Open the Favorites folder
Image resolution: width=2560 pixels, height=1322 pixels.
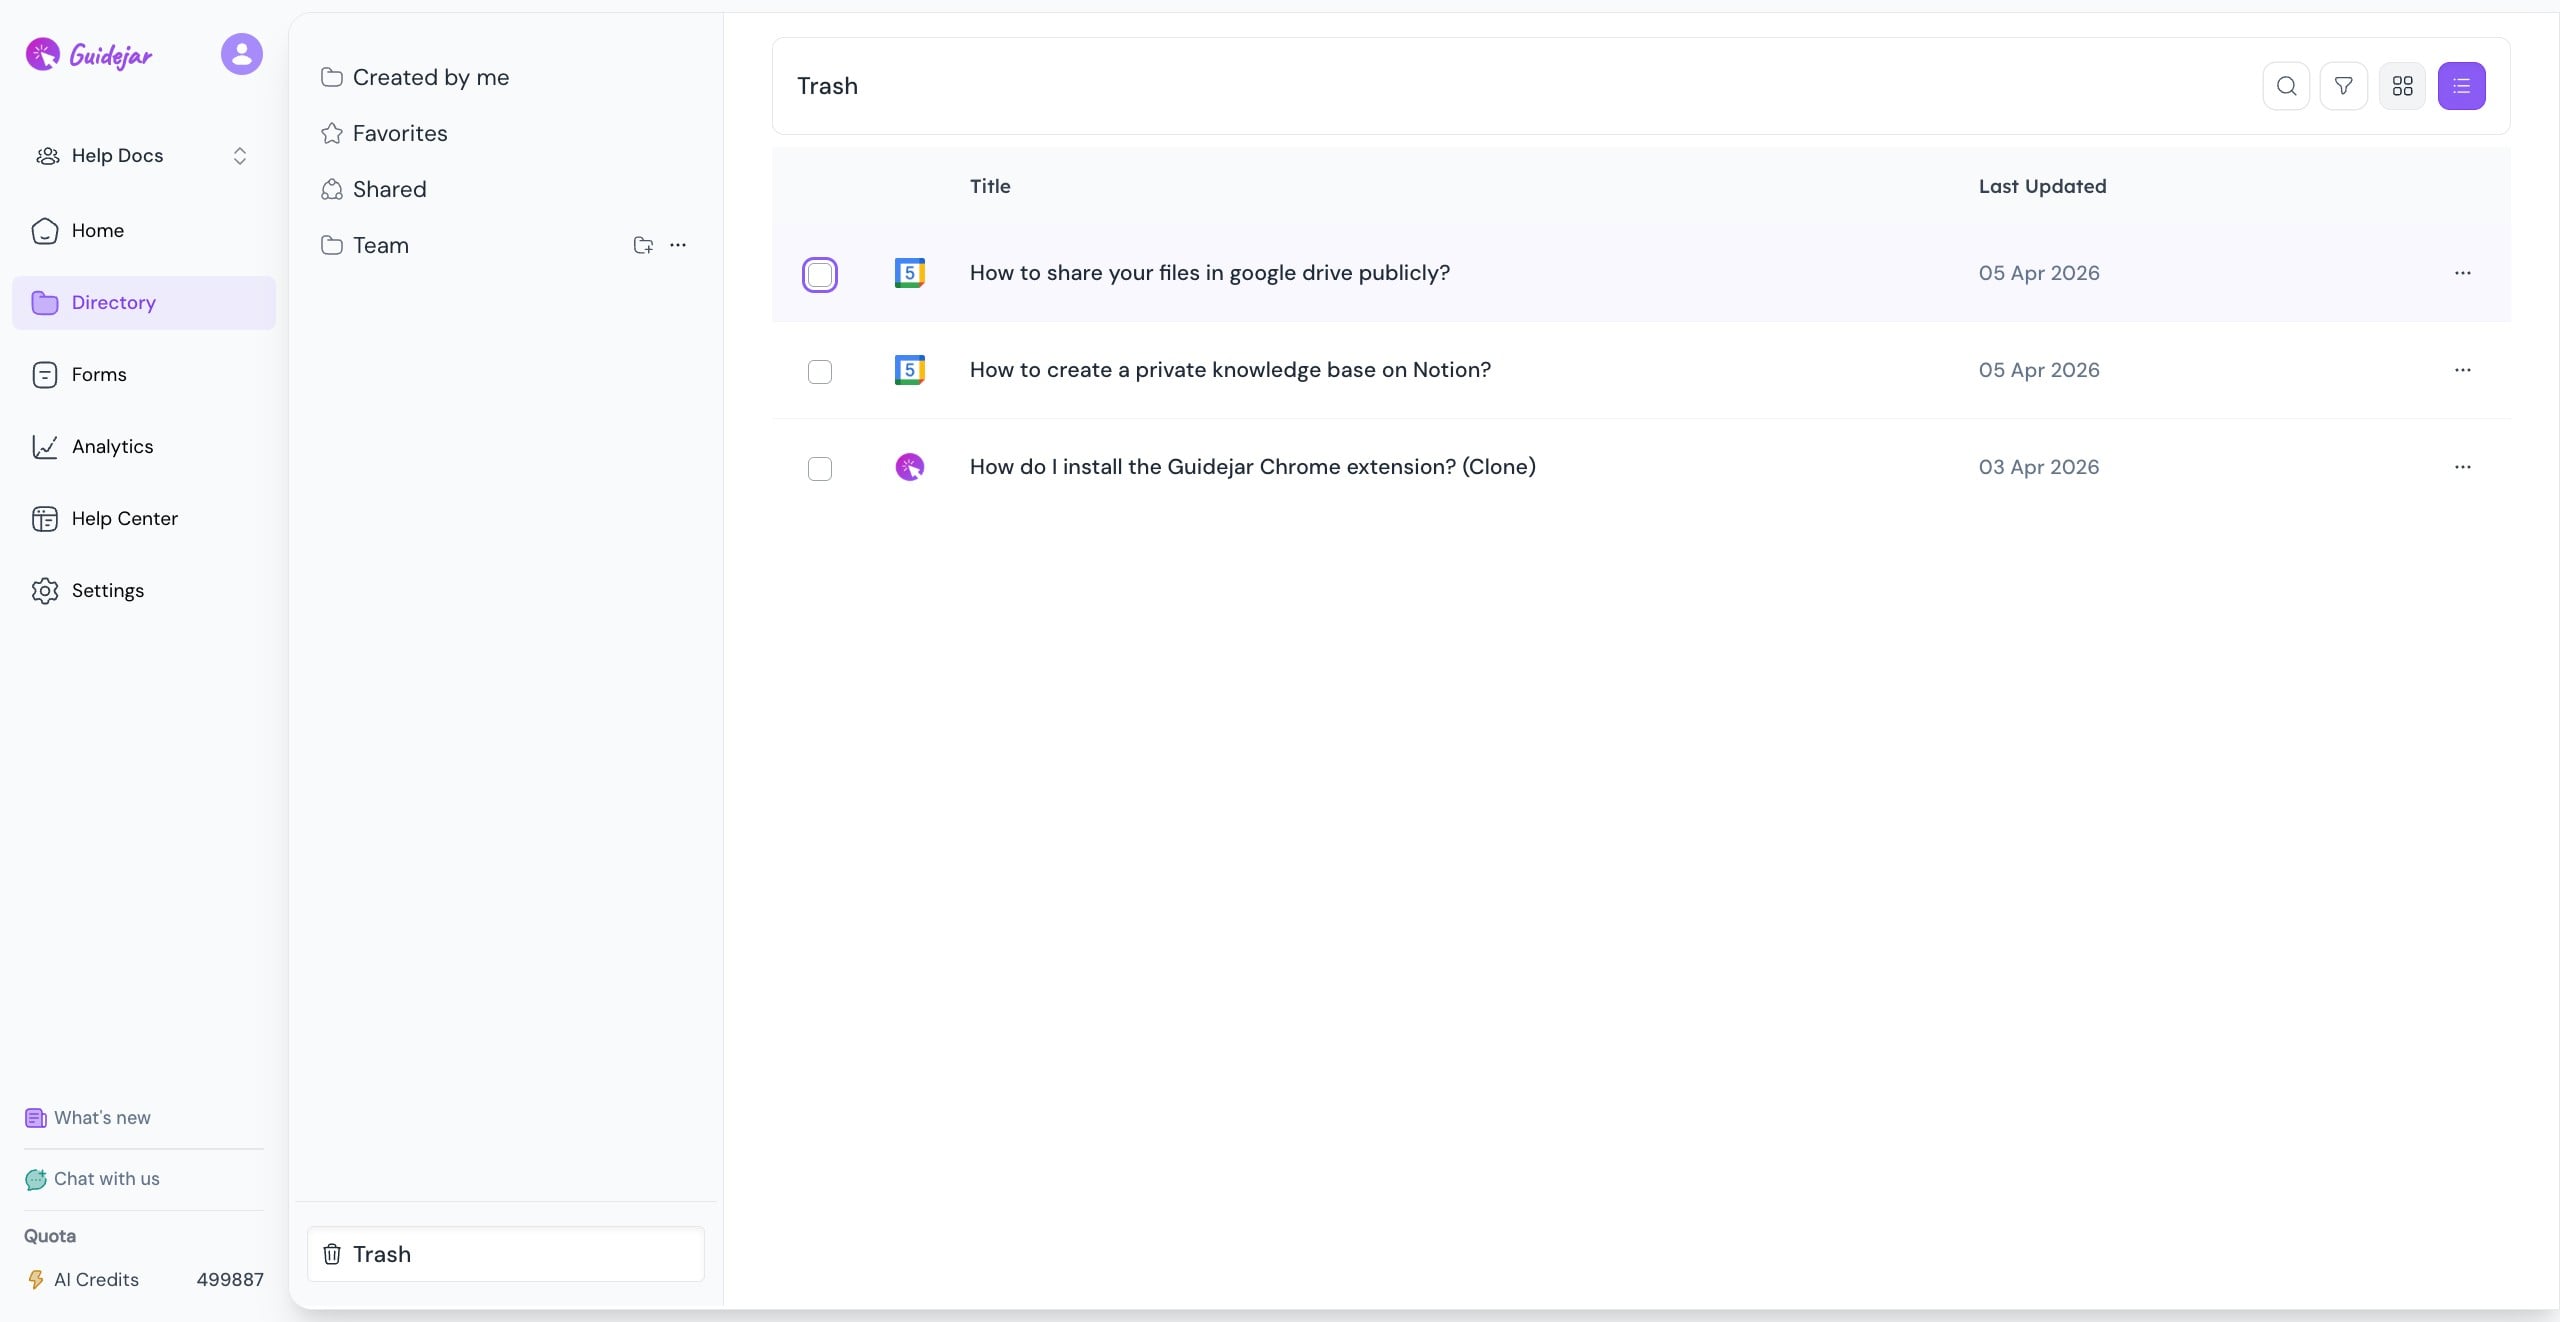pyautogui.click(x=399, y=134)
